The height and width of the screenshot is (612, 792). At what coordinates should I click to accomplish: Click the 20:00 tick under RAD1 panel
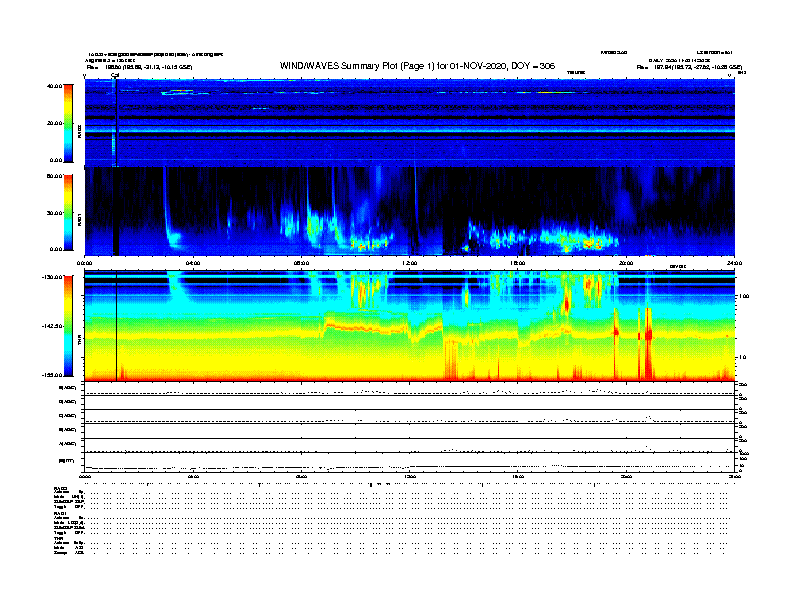(x=626, y=263)
